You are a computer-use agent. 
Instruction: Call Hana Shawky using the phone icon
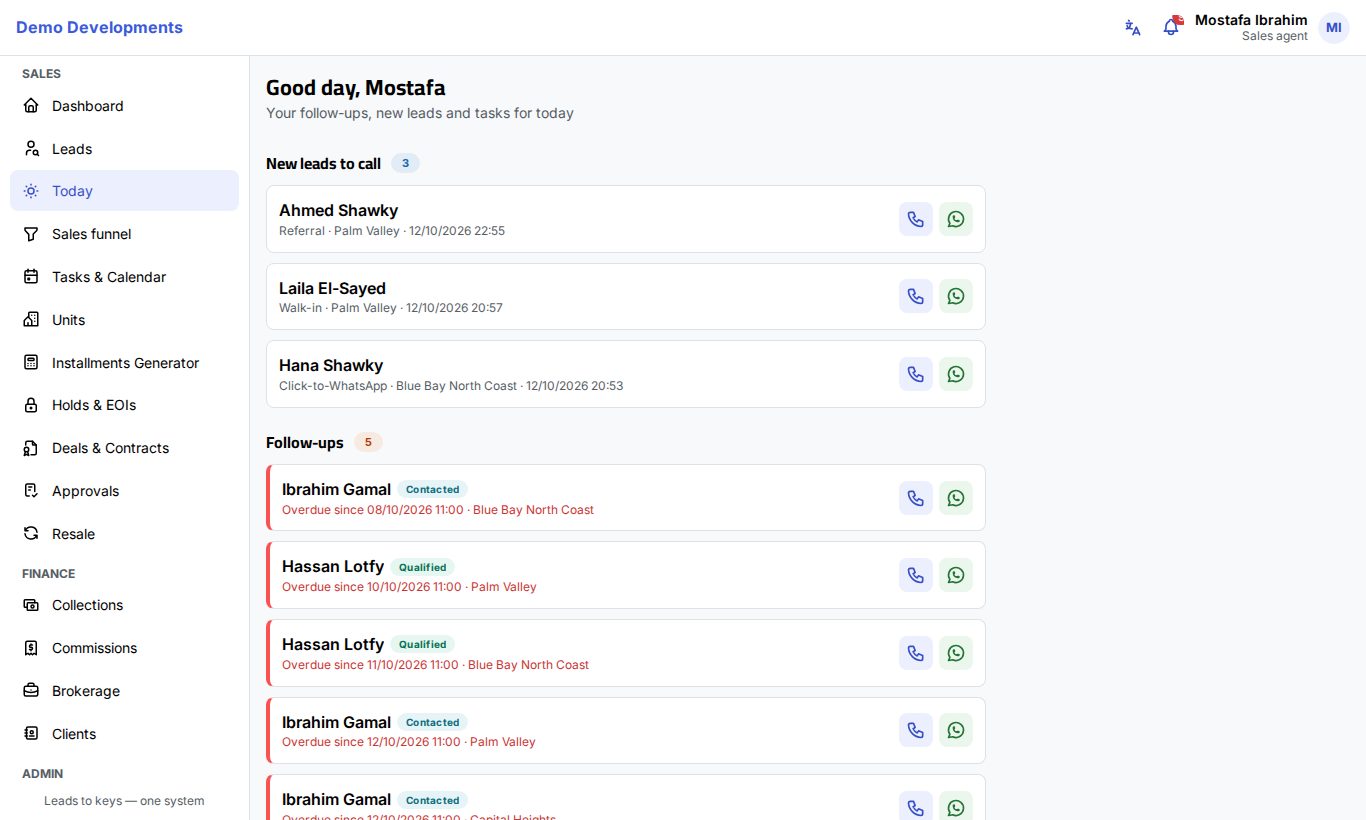tap(916, 374)
